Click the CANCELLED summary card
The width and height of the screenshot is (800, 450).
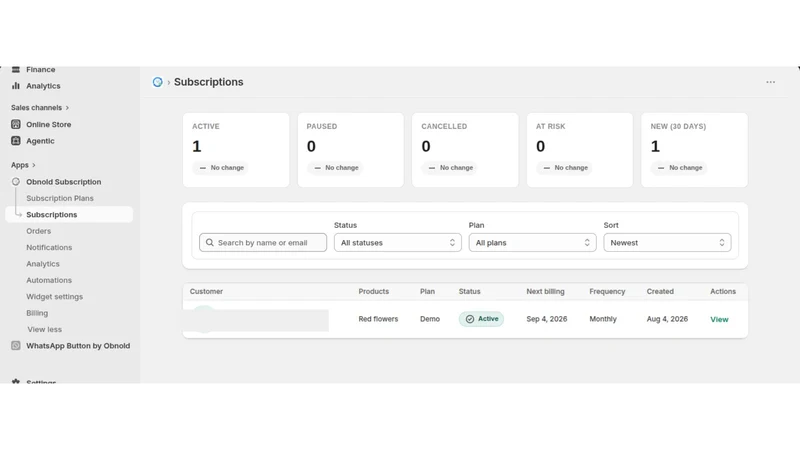tap(465, 150)
